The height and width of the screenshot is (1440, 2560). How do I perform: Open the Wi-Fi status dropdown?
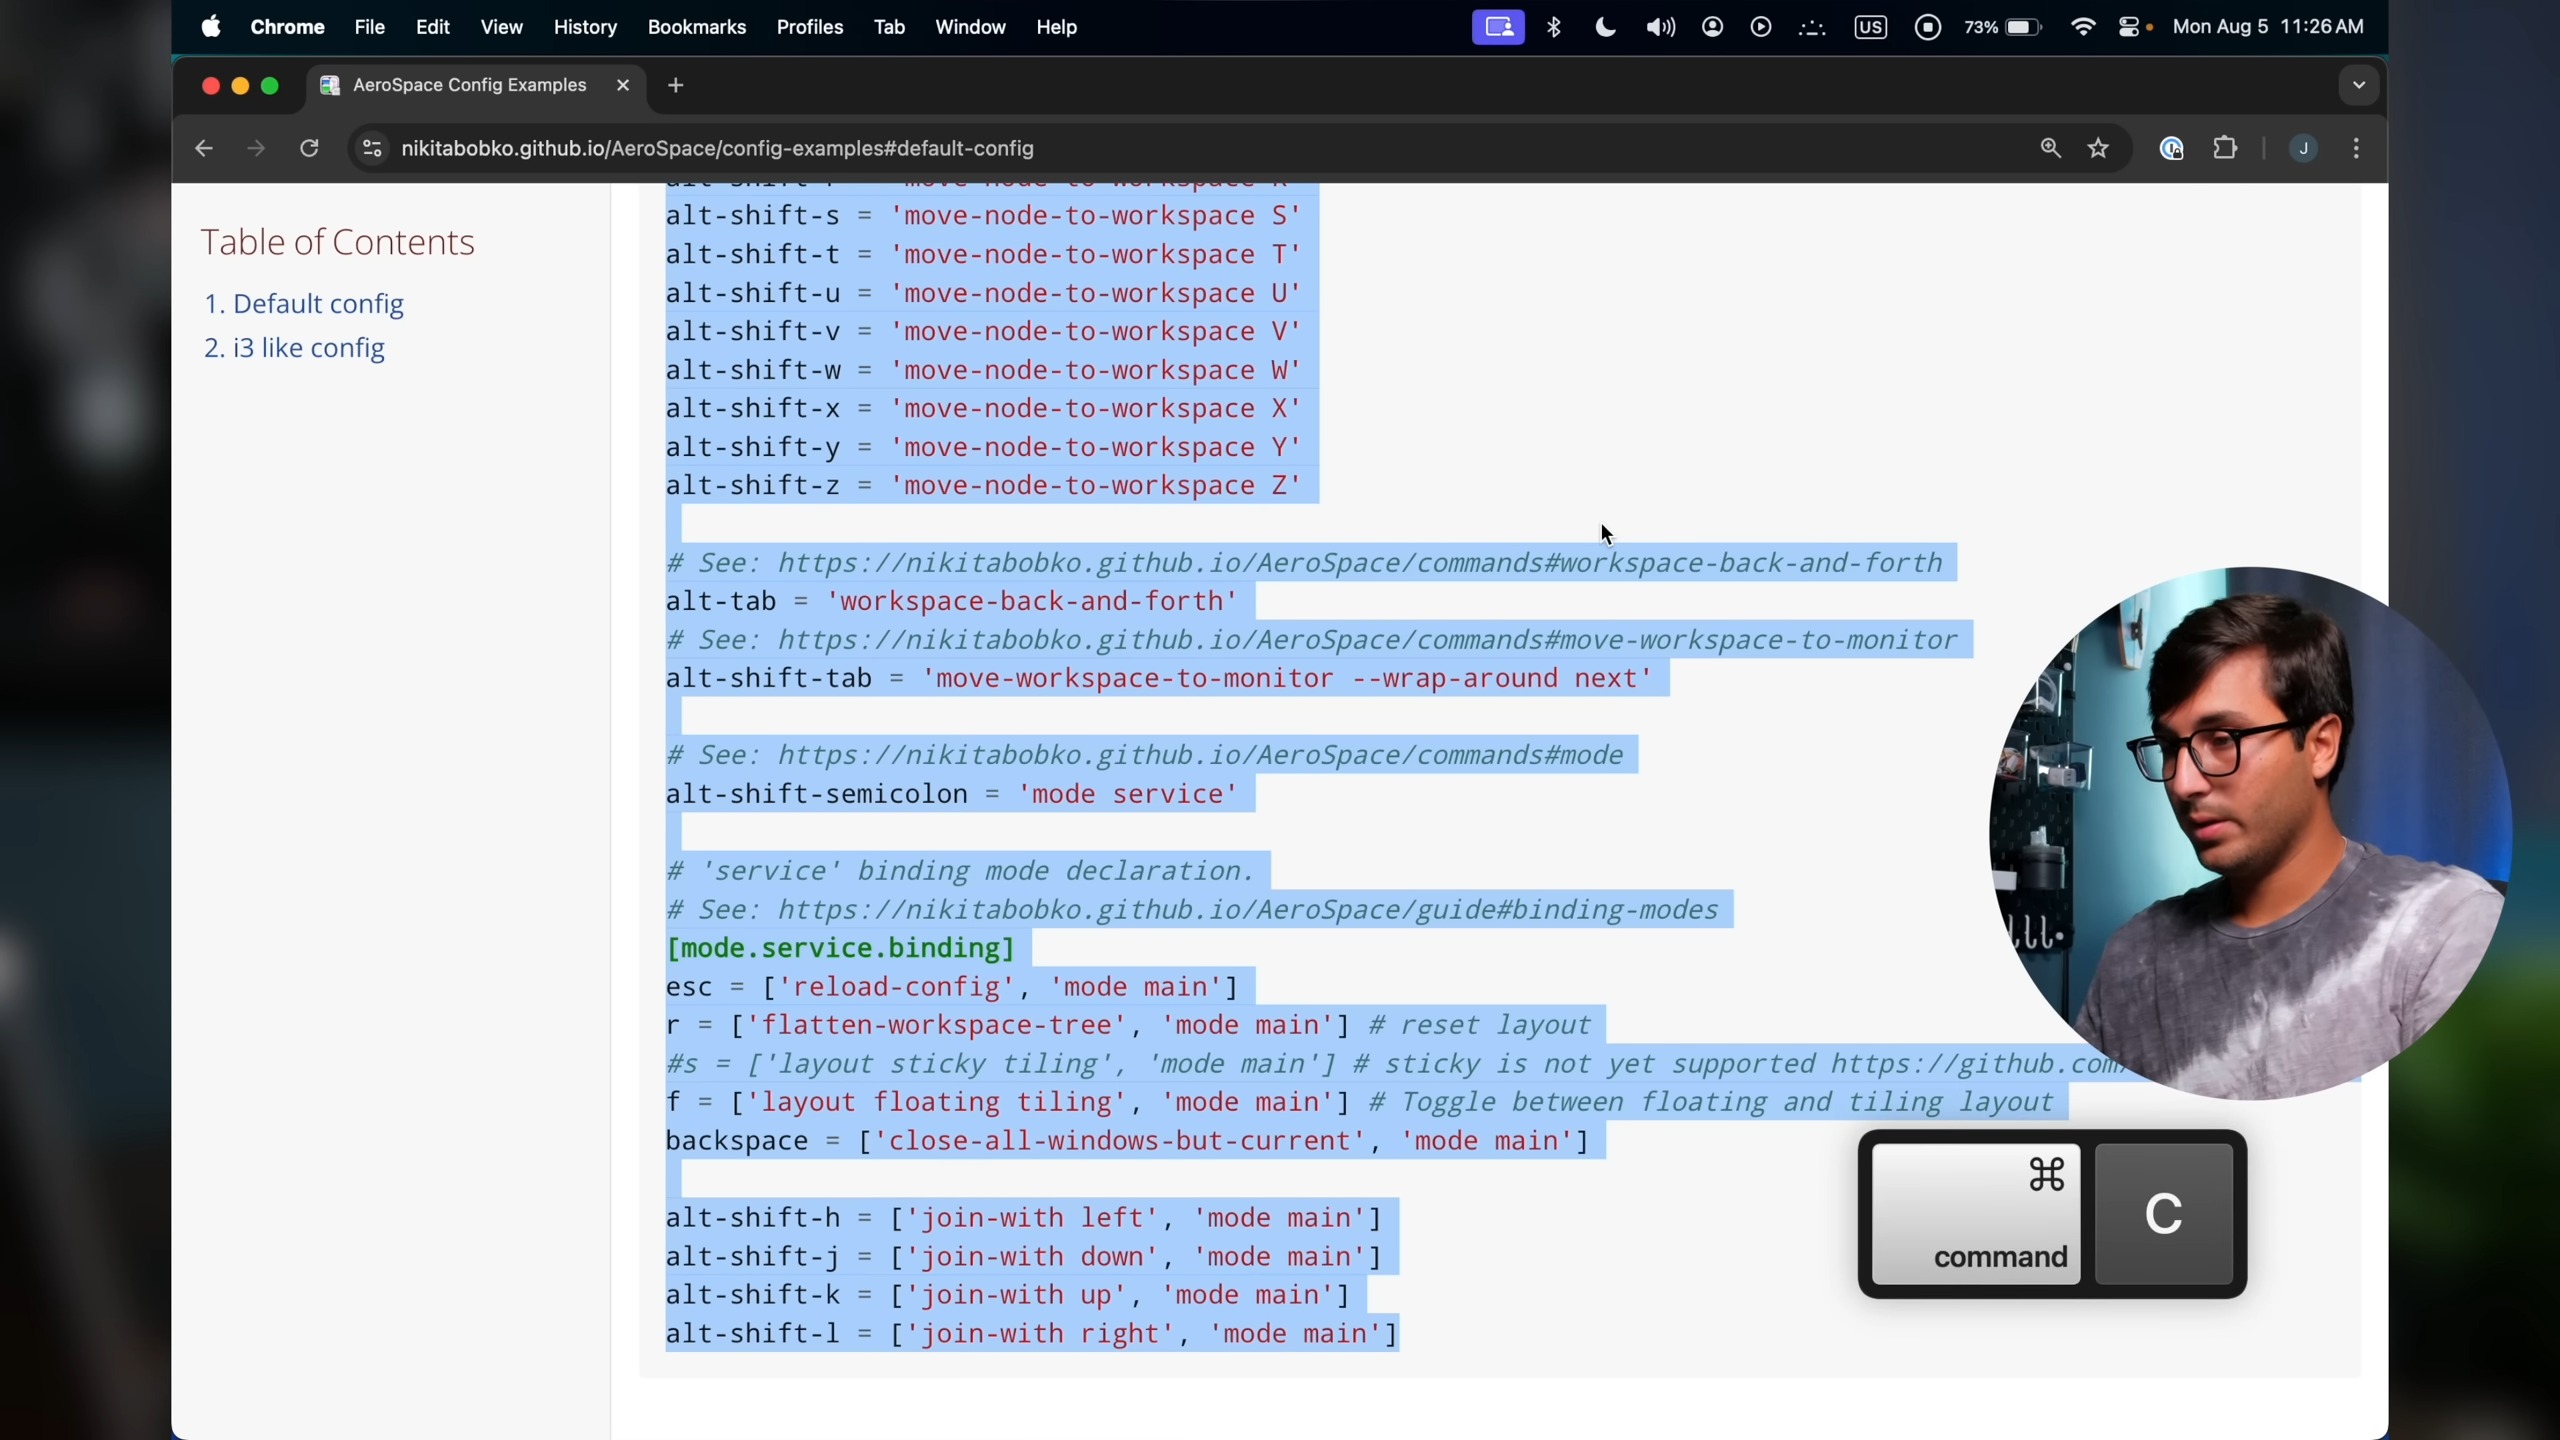pyautogui.click(x=2083, y=27)
